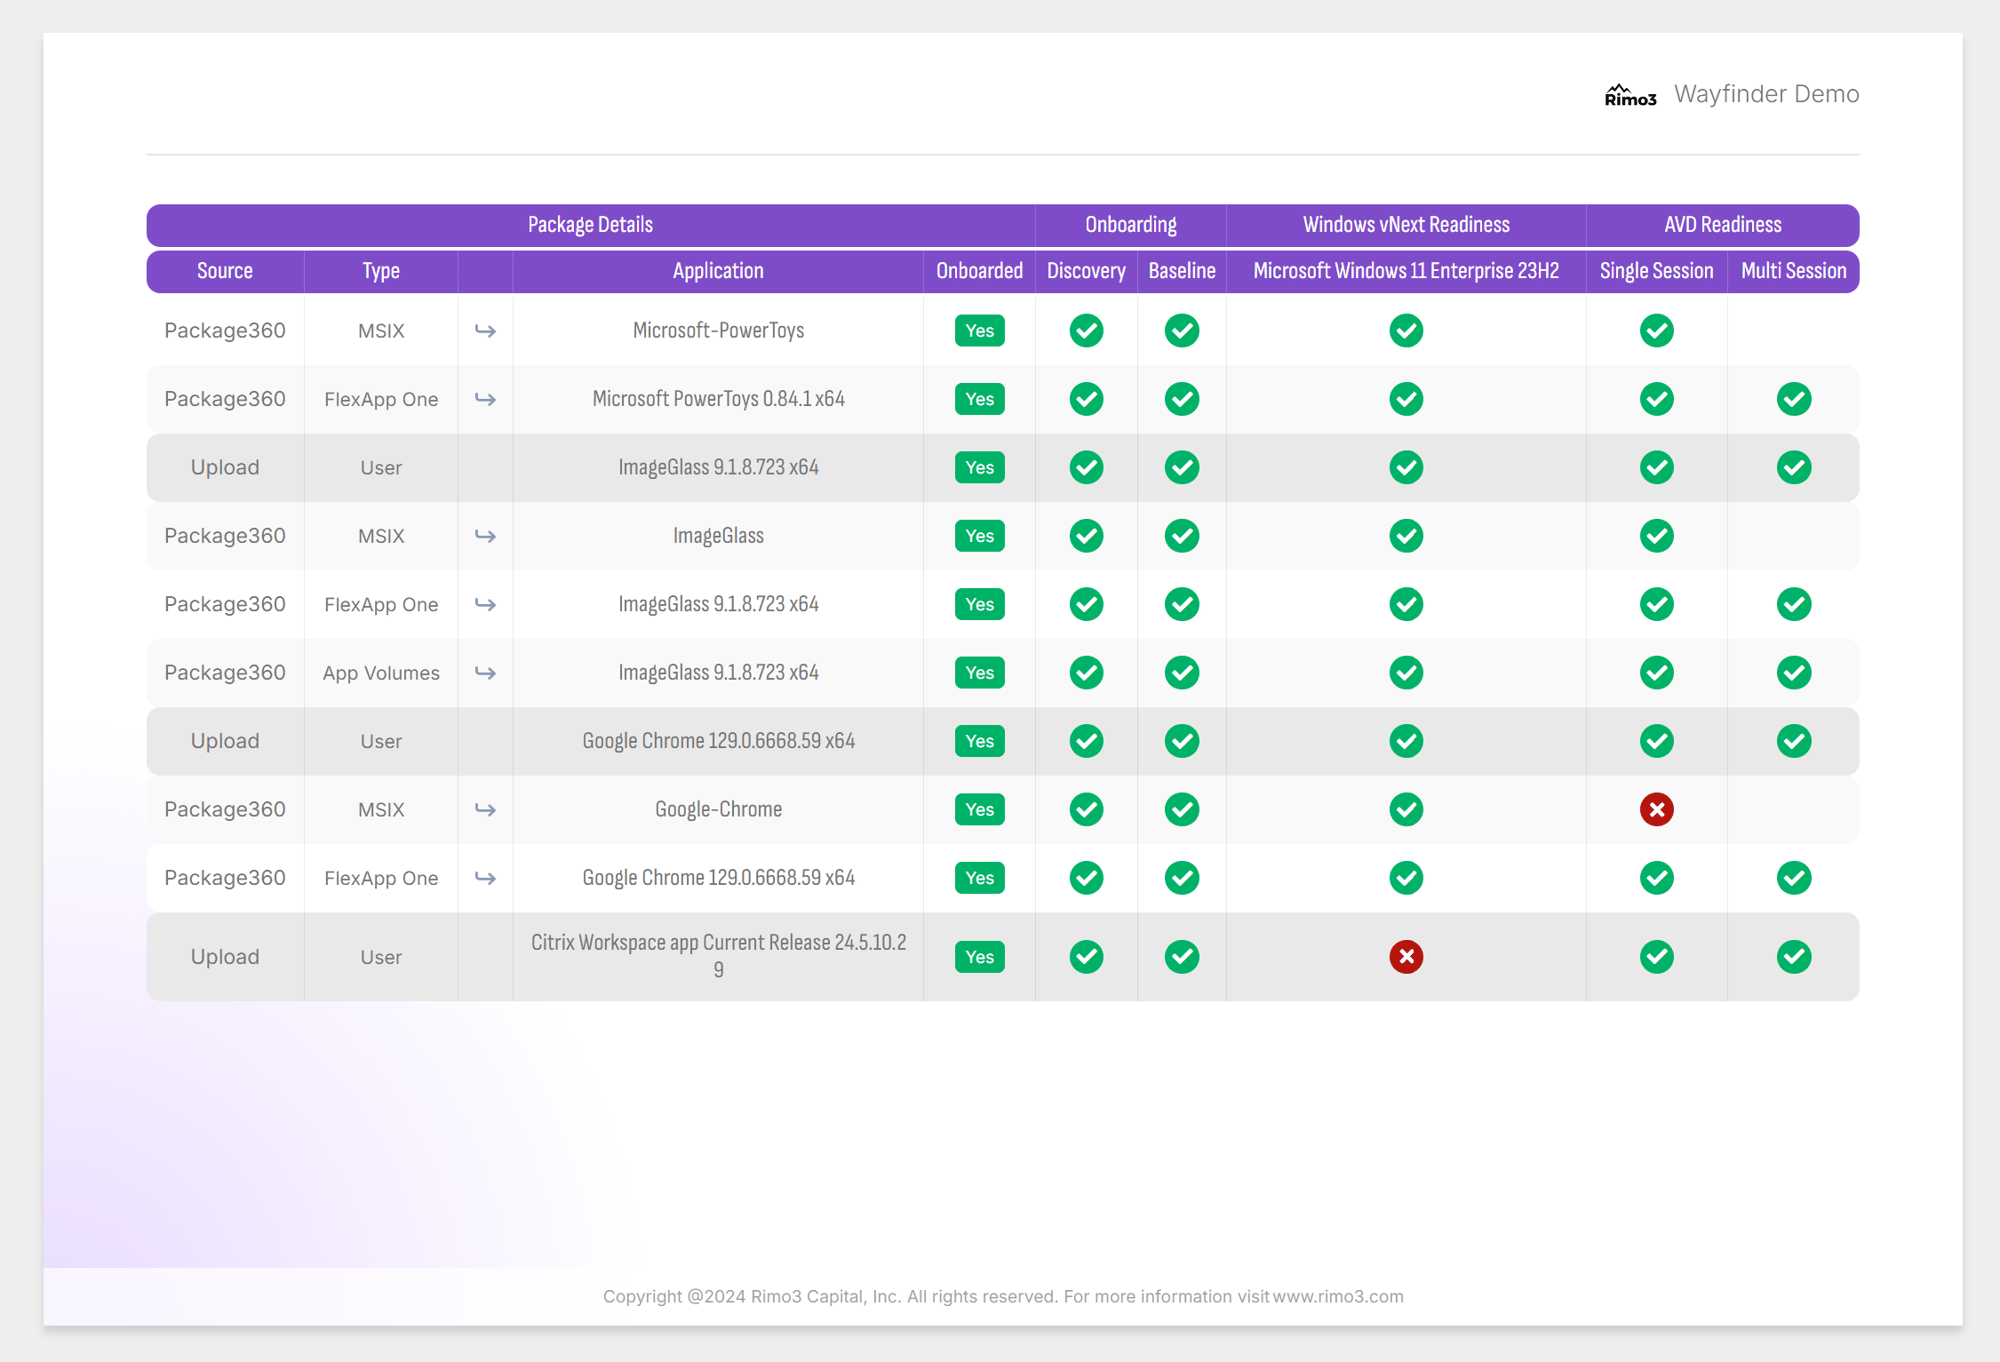Click the Multi Session check icon for Citrix Workspace row
2000x1362 pixels.
pyautogui.click(x=1794, y=957)
